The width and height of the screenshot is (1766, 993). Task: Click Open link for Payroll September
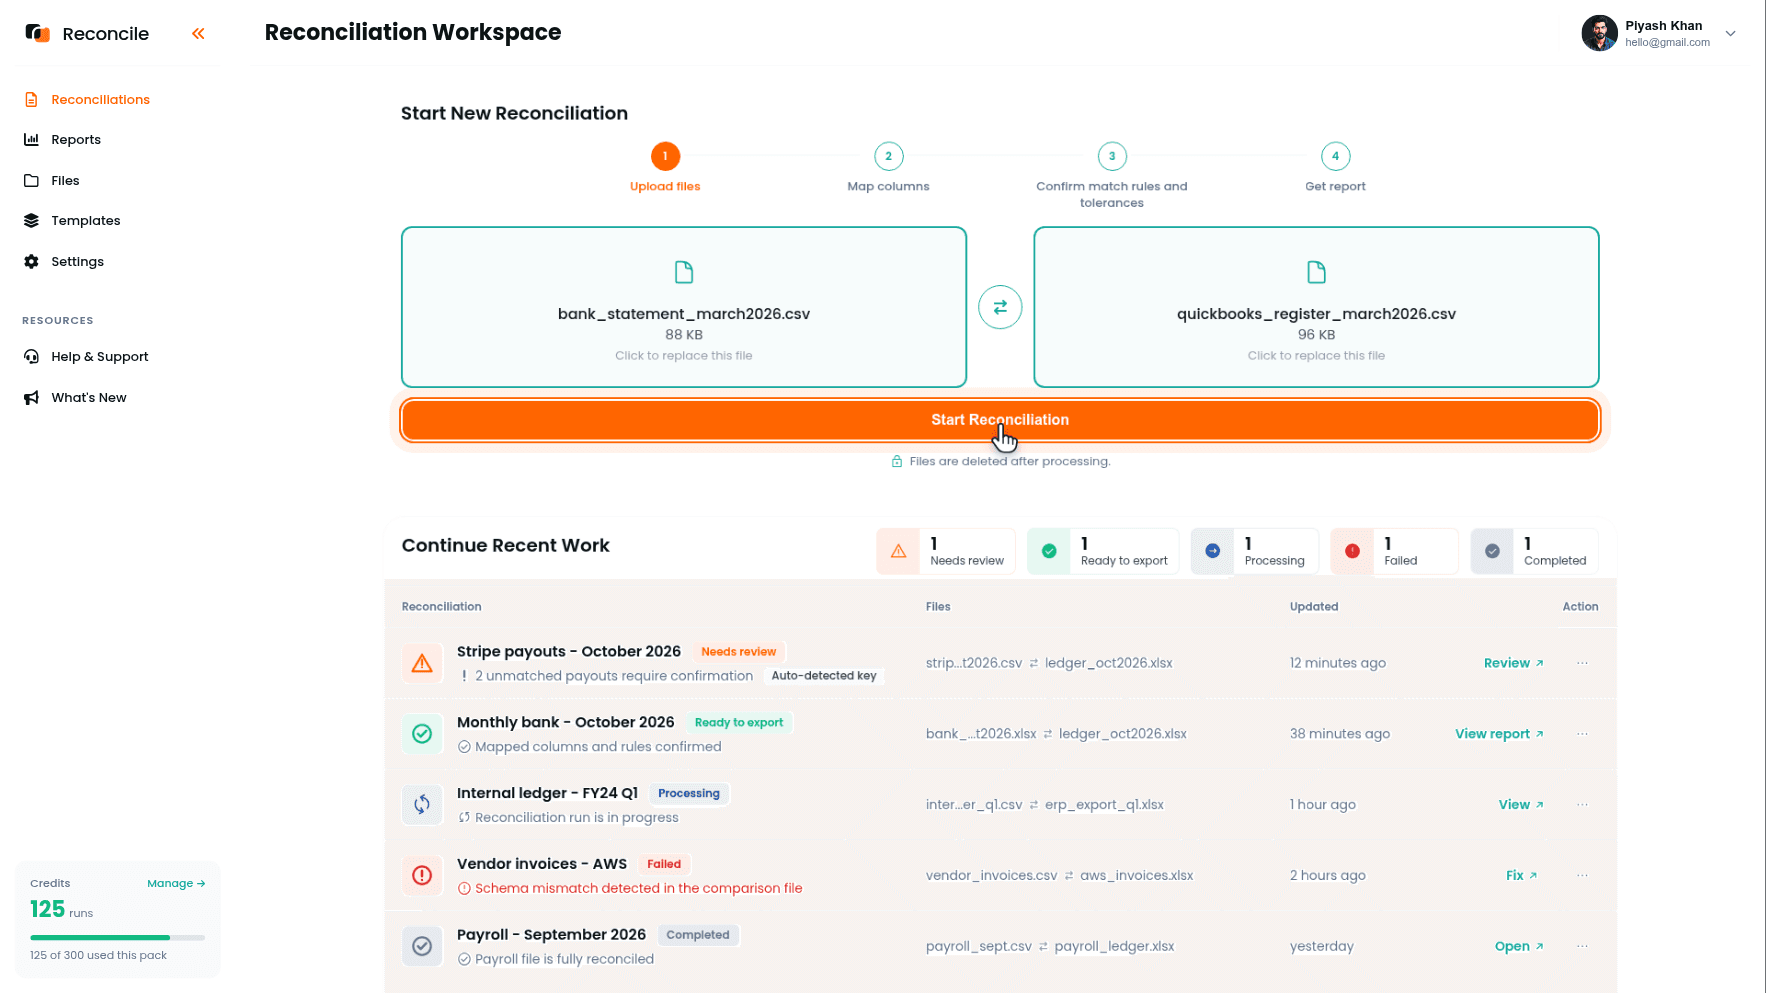[x=1519, y=946]
